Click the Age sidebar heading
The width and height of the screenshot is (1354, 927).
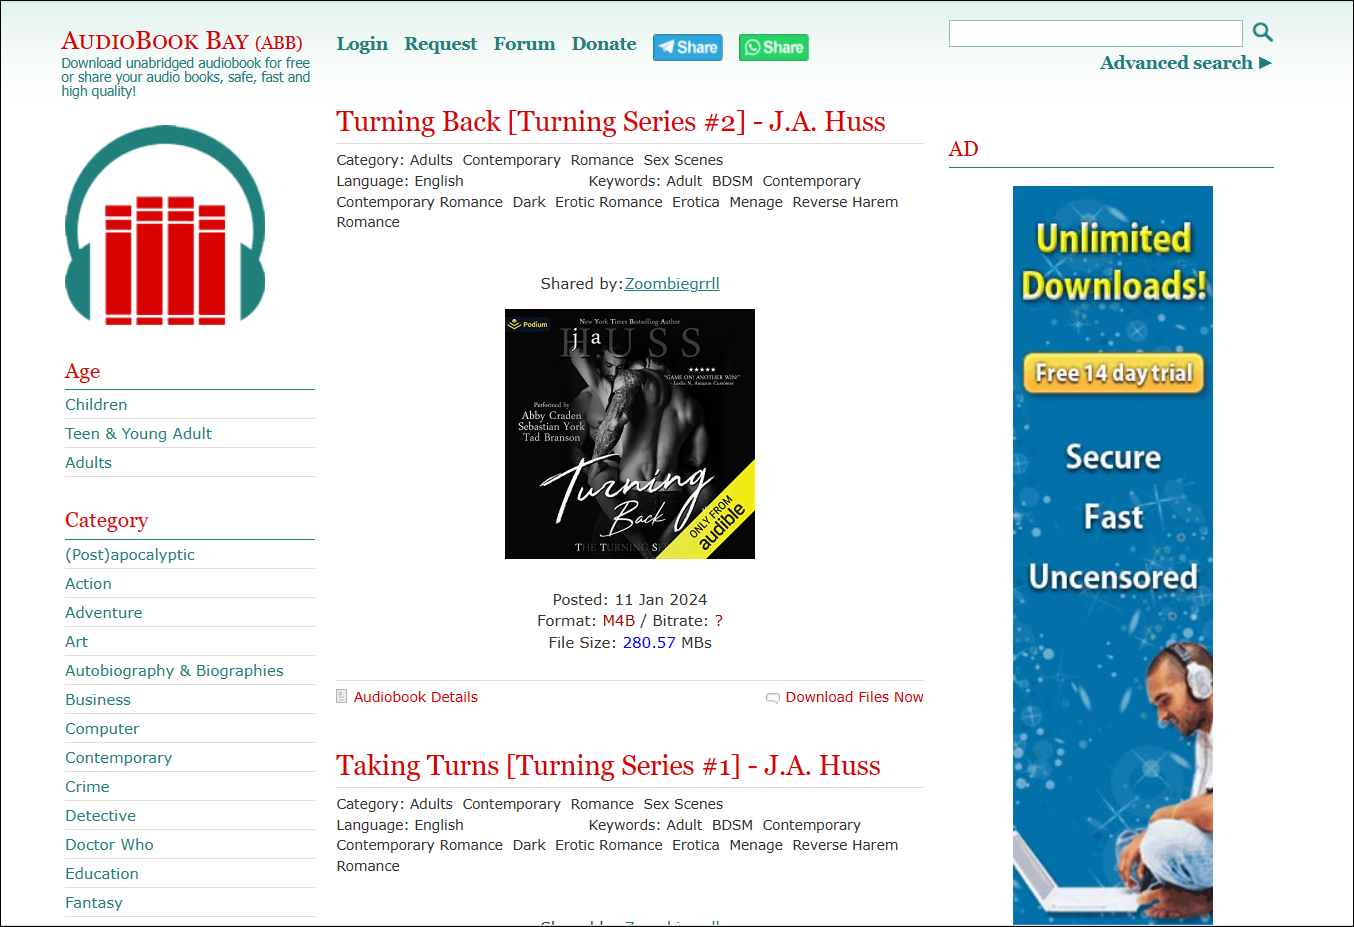(x=83, y=372)
